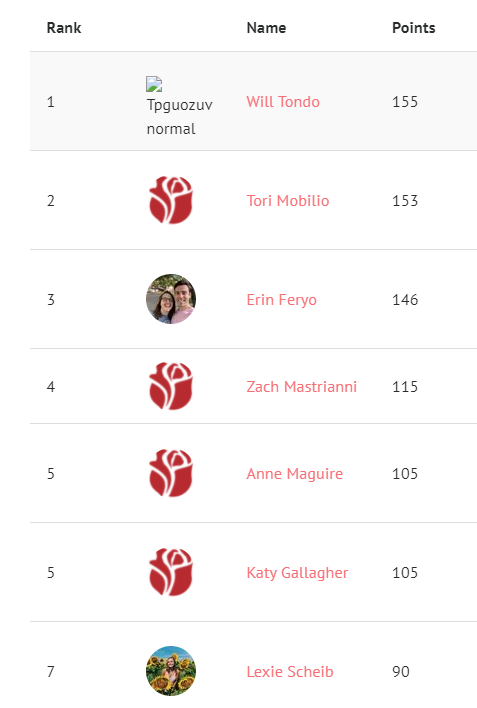
Task: Open Lexie Scheib's profile link
Action: pyautogui.click(x=290, y=671)
